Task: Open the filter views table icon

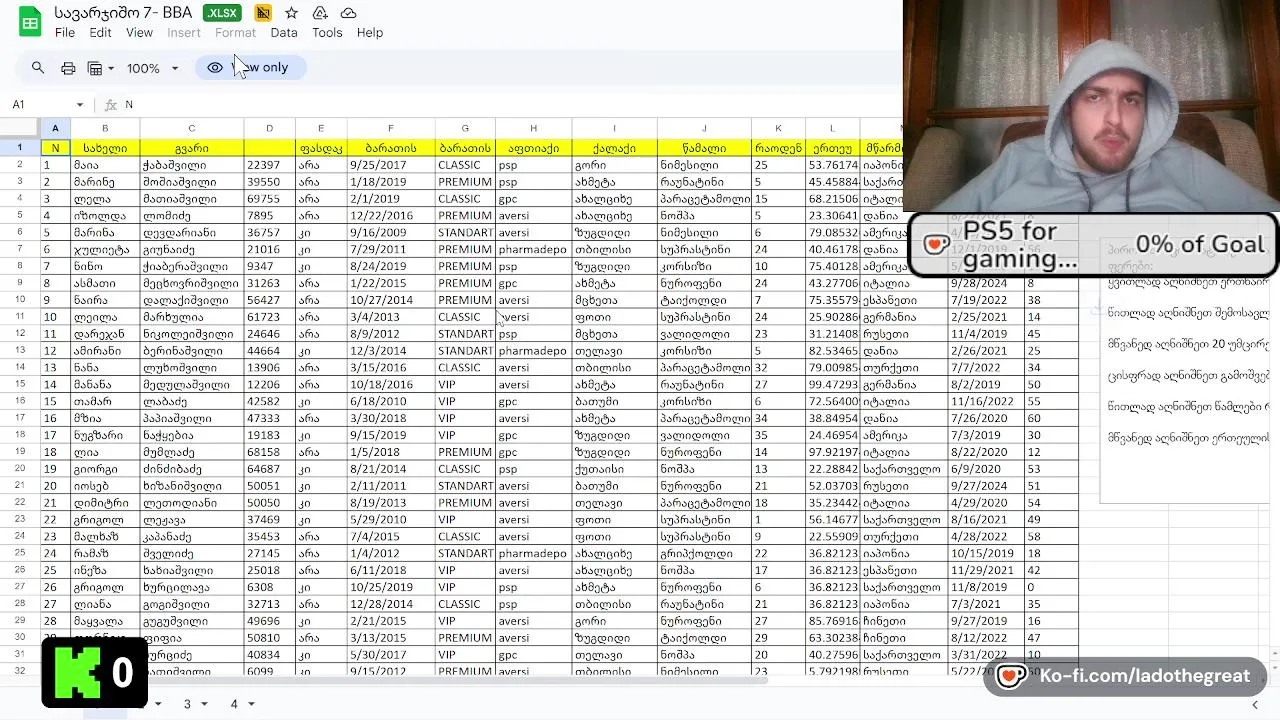Action: click(x=95, y=68)
